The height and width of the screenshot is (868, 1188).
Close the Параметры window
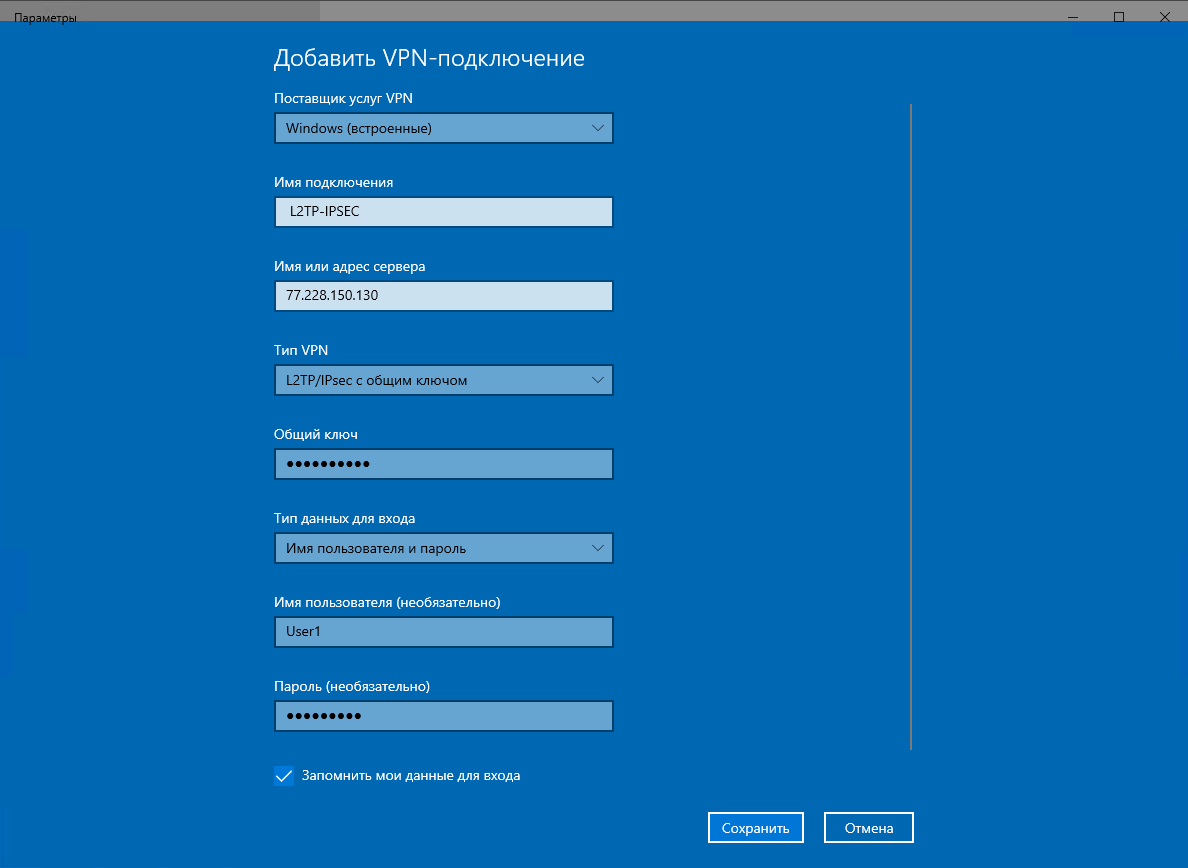coord(1165,17)
